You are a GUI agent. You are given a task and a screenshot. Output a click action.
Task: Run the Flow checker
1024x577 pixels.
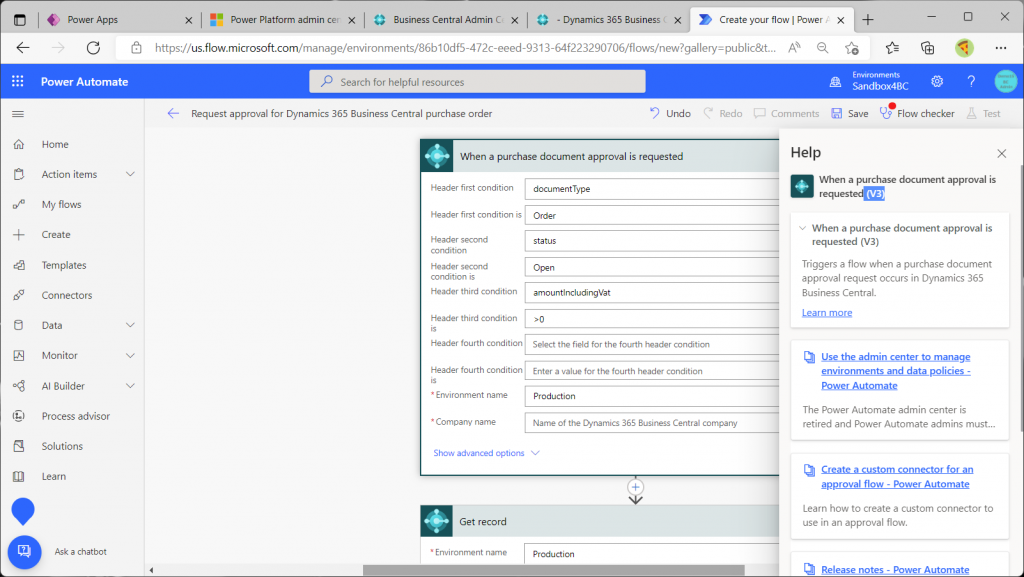tap(917, 114)
